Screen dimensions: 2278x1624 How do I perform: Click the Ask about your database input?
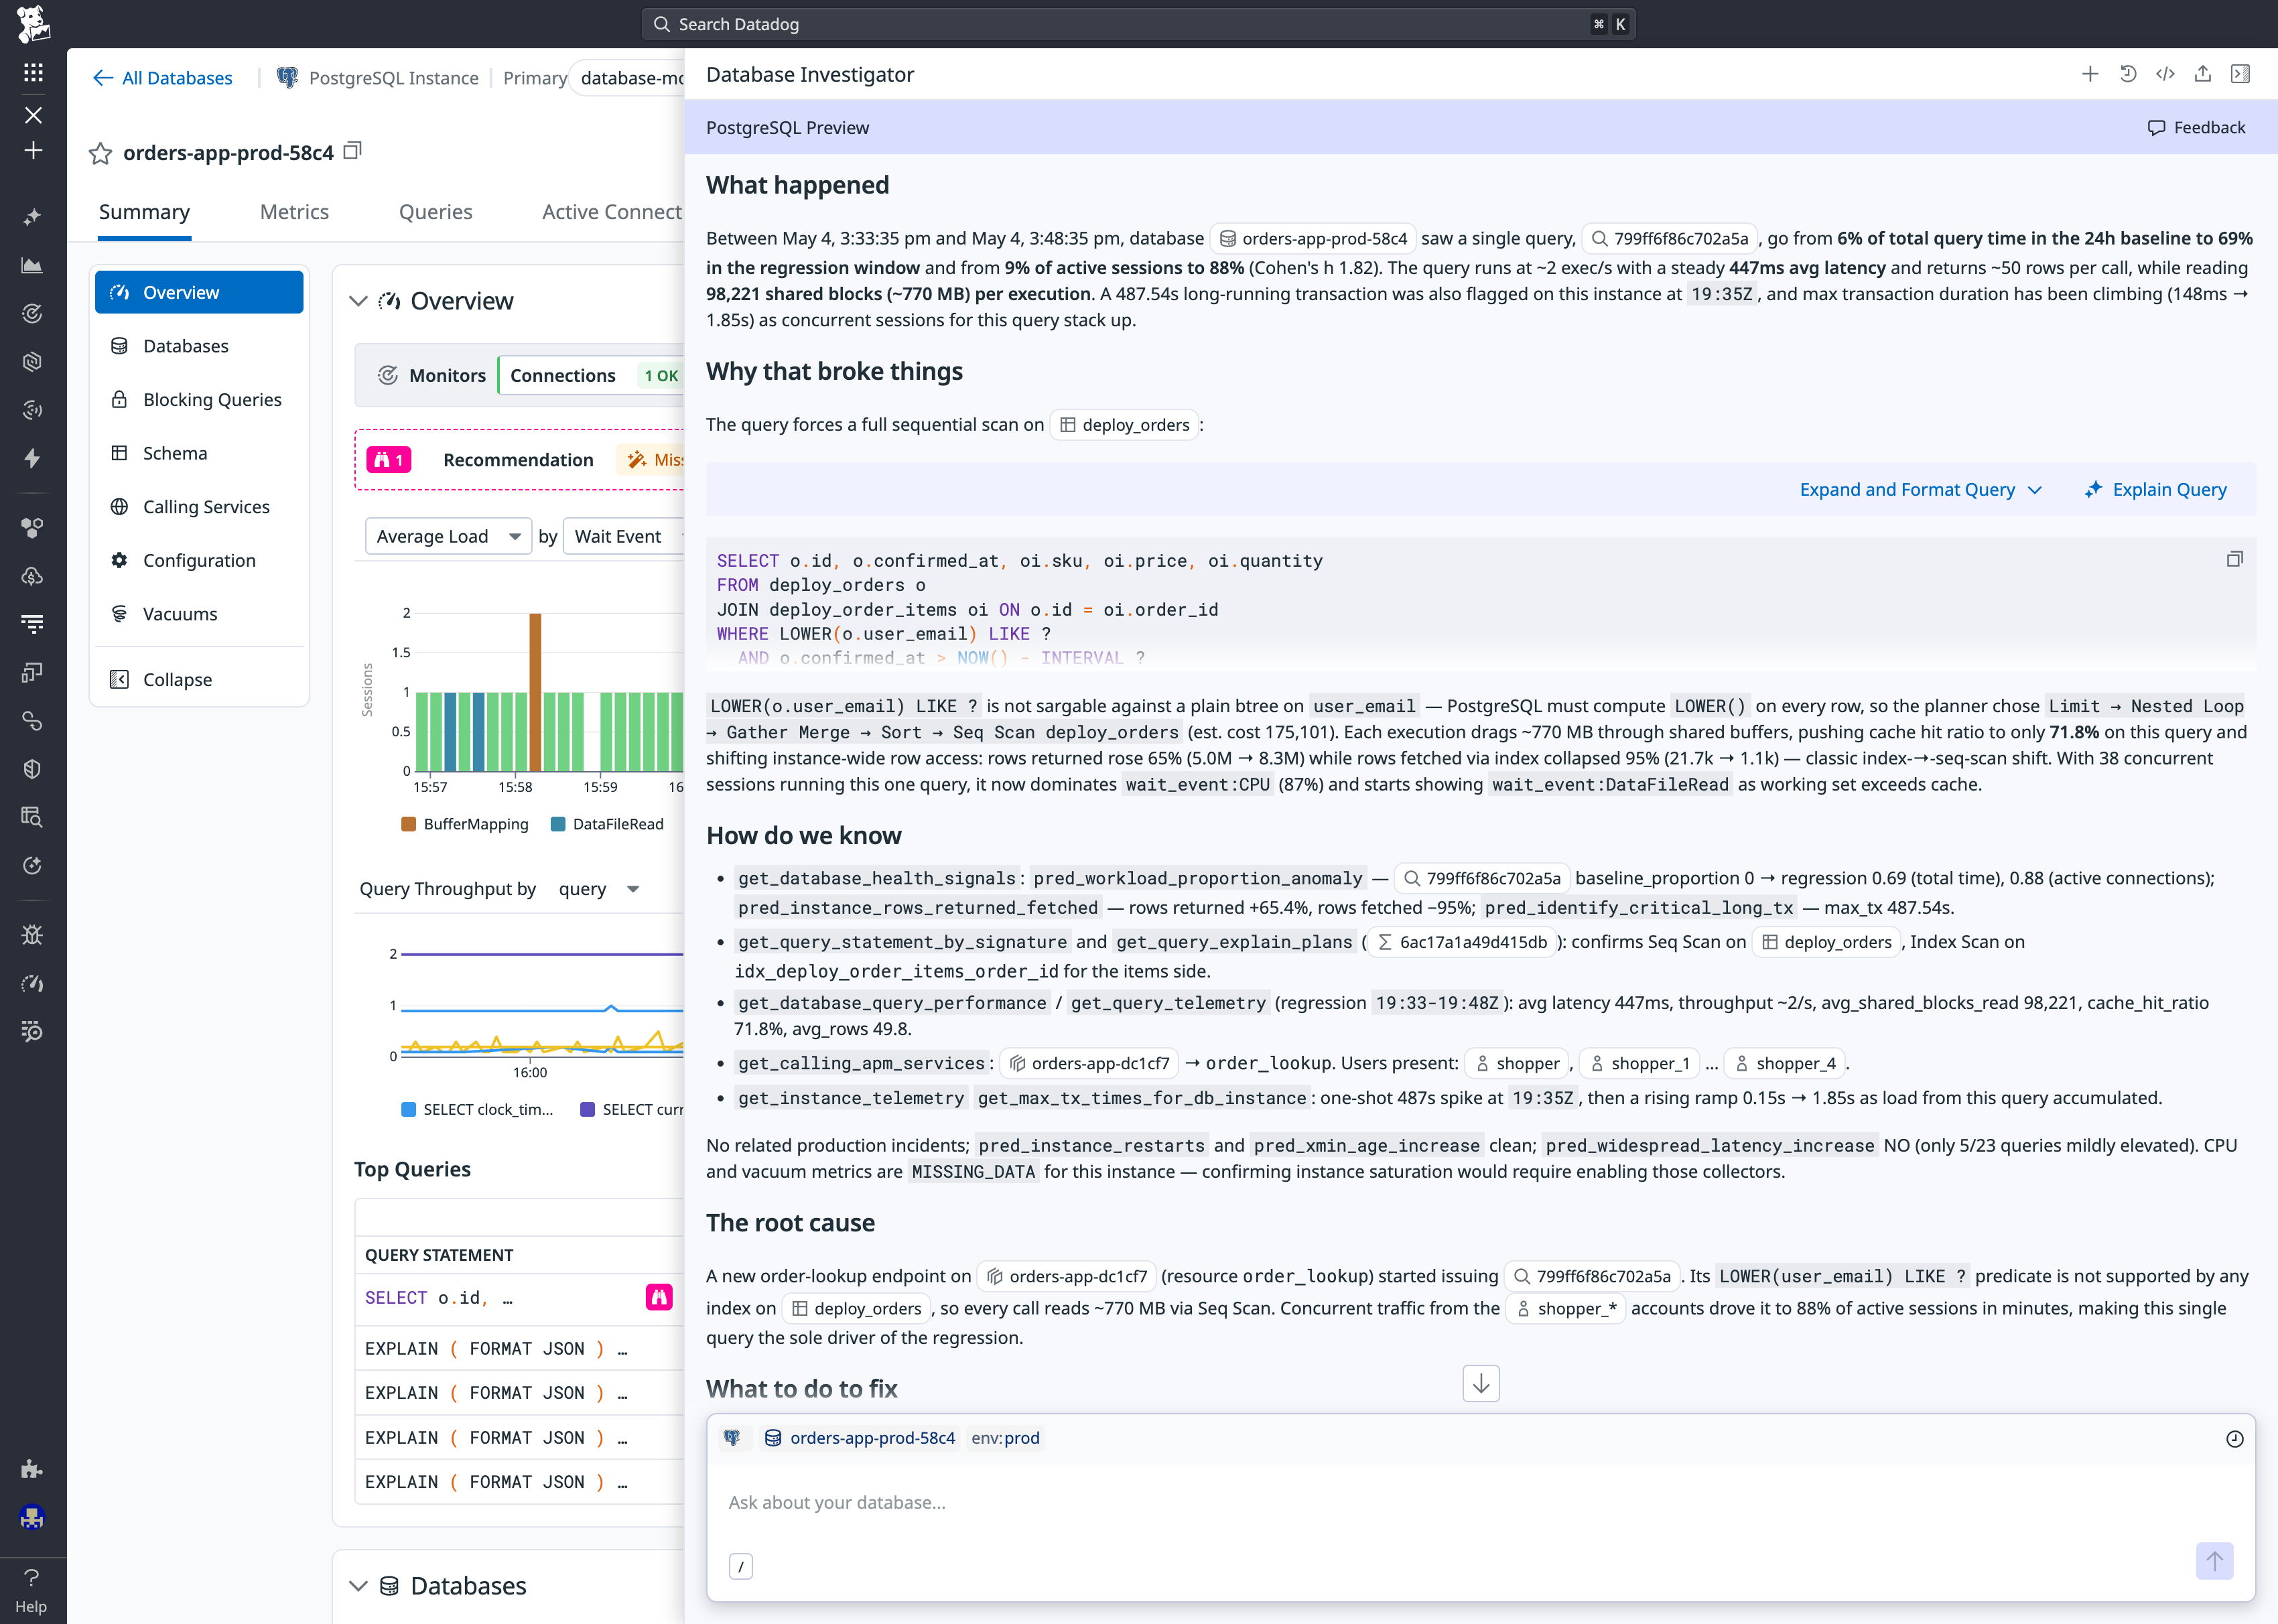tap(1480, 1503)
